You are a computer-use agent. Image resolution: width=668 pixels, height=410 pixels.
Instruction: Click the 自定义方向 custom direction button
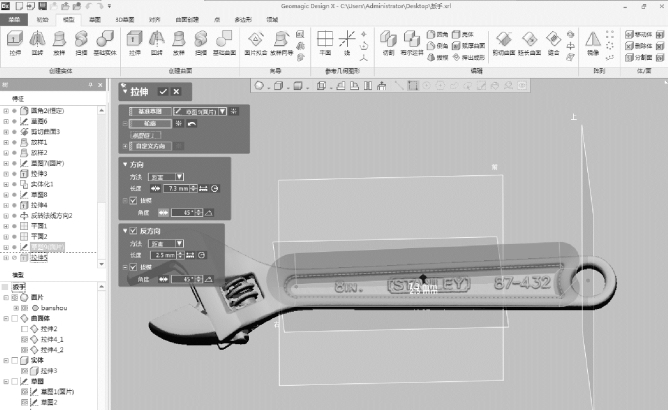point(150,146)
